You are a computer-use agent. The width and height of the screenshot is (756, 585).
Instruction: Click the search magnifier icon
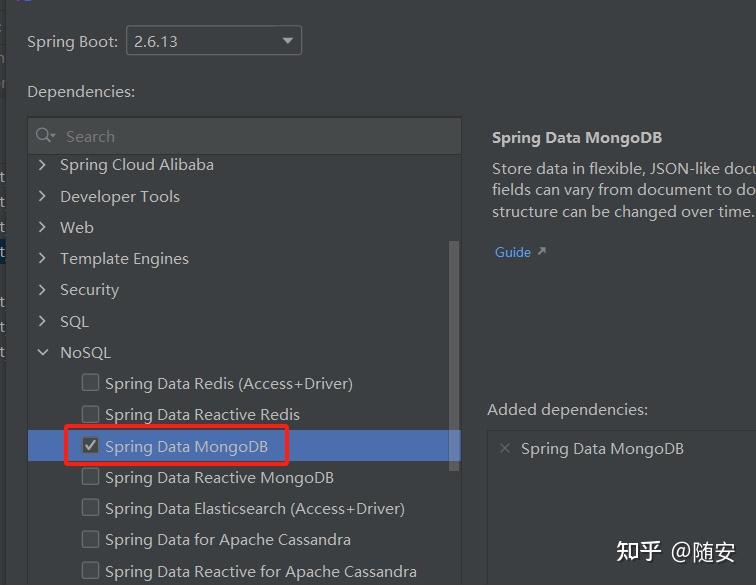(x=45, y=136)
